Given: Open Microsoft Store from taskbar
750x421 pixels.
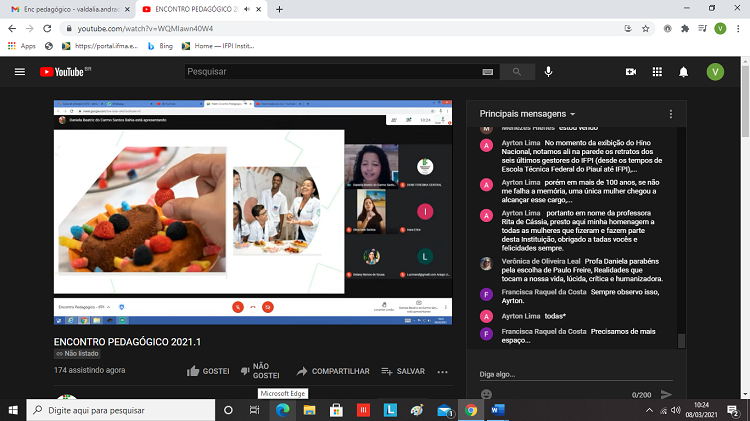Looking at the screenshot, I should click(336, 410).
